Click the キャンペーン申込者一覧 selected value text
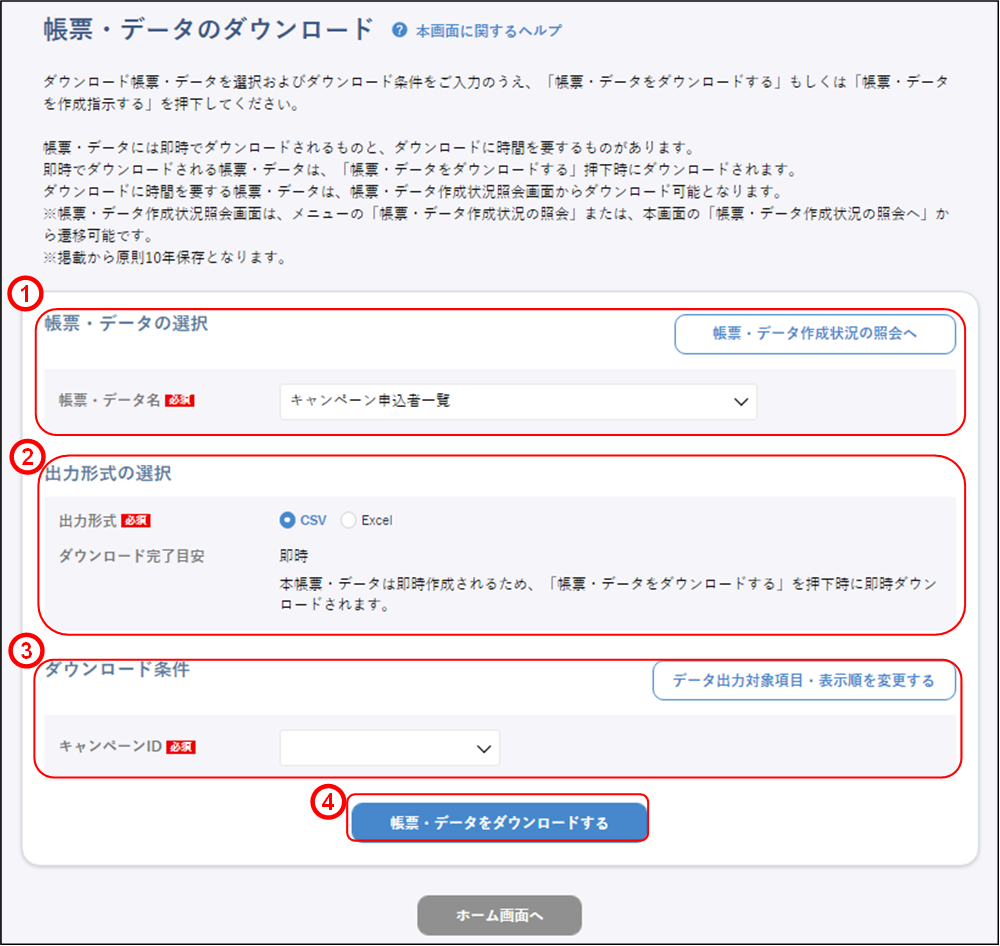The height and width of the screenshot is (946, 1000). pos(371,401)
